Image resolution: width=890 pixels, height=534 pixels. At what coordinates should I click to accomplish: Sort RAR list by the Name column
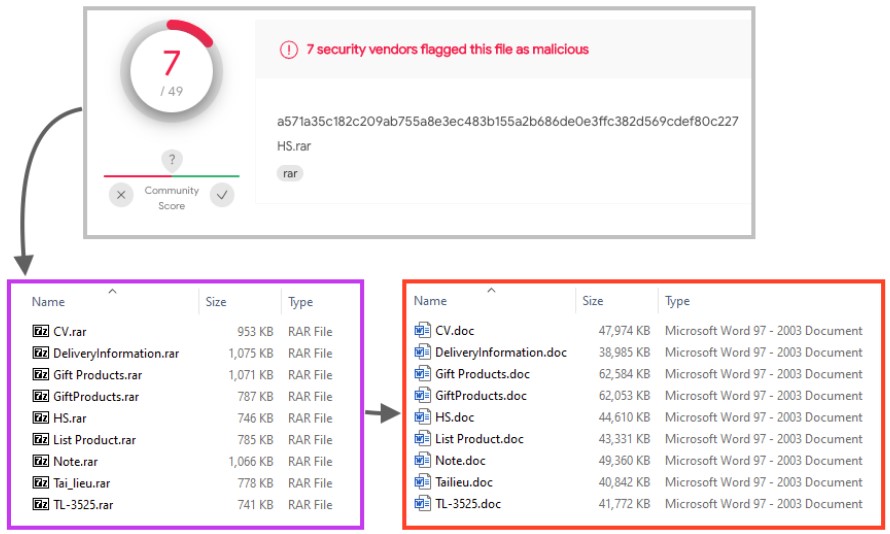point(48,302)
